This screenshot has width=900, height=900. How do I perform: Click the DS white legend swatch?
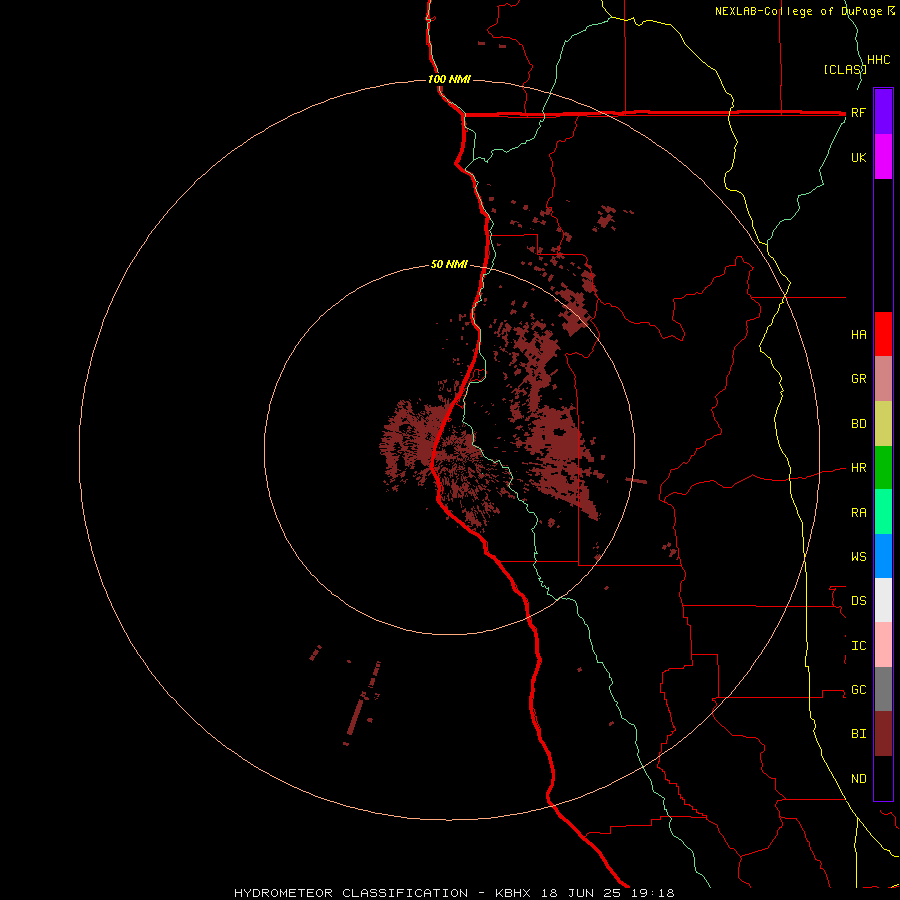883,600
